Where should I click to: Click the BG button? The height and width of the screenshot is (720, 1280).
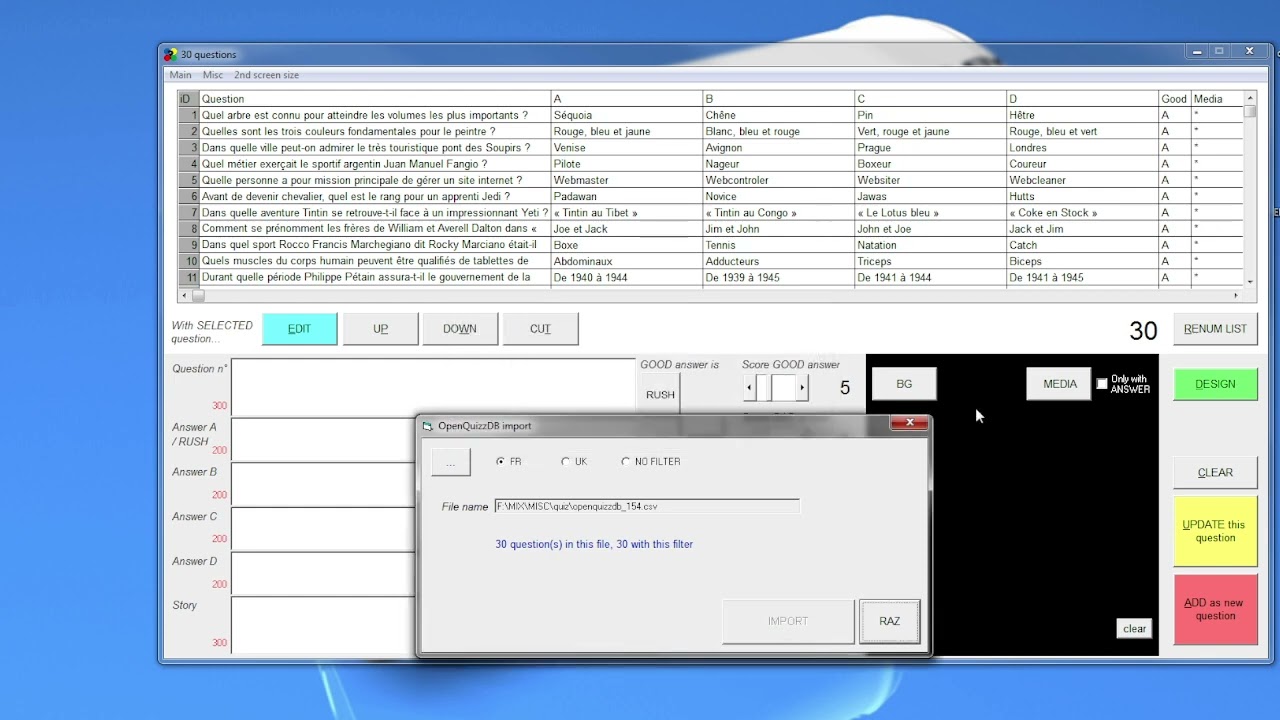904,384
